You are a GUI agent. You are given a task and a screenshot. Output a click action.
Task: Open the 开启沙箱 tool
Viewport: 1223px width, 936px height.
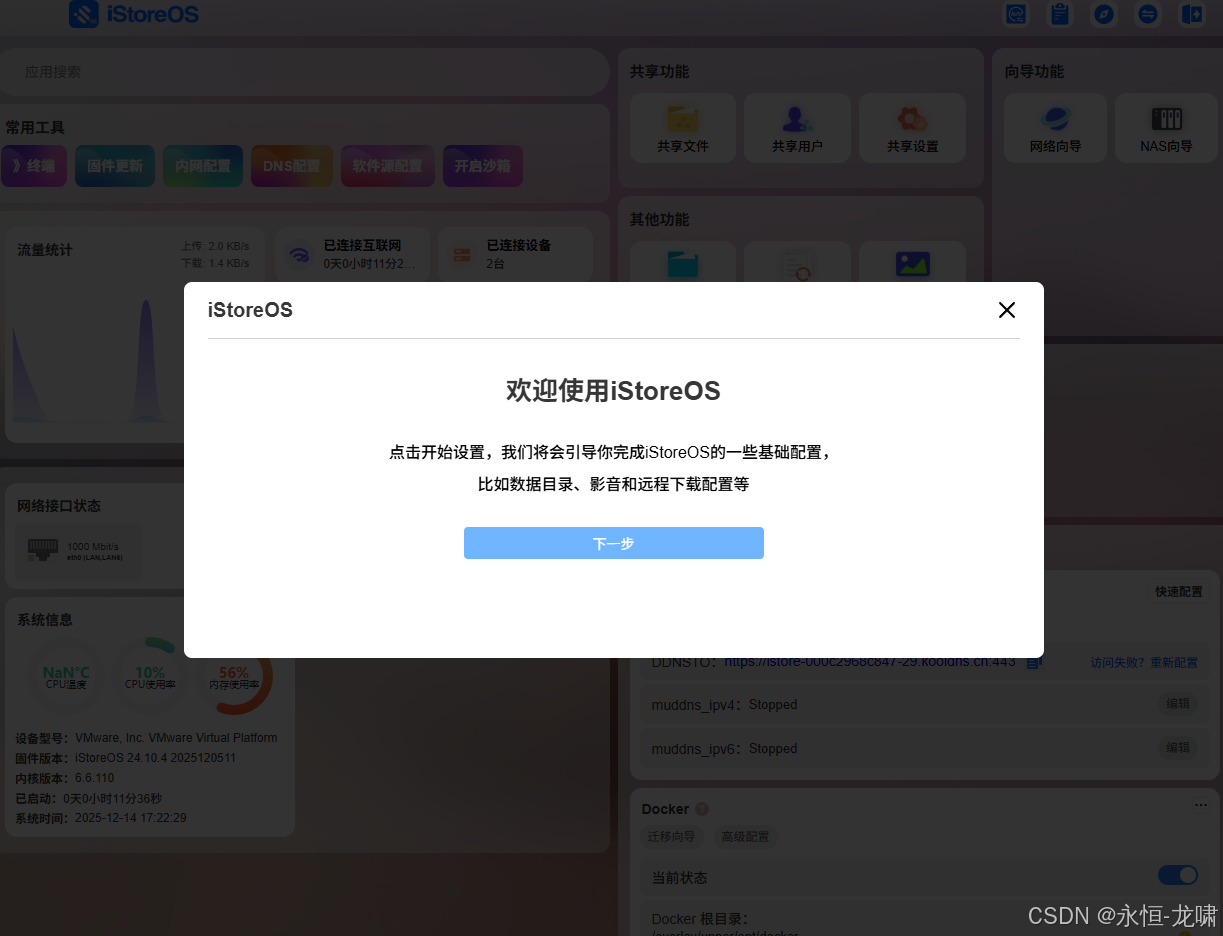(483, 166)
